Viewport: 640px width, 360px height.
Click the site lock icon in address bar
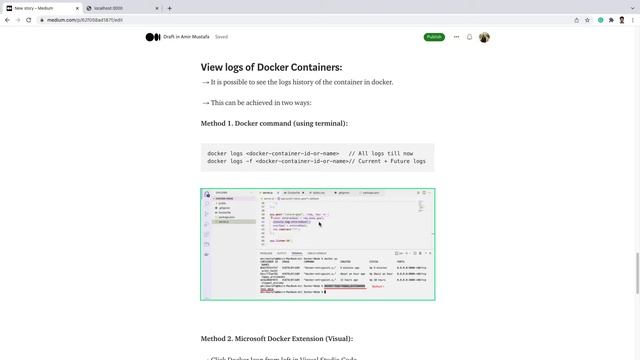click(42, 20)
